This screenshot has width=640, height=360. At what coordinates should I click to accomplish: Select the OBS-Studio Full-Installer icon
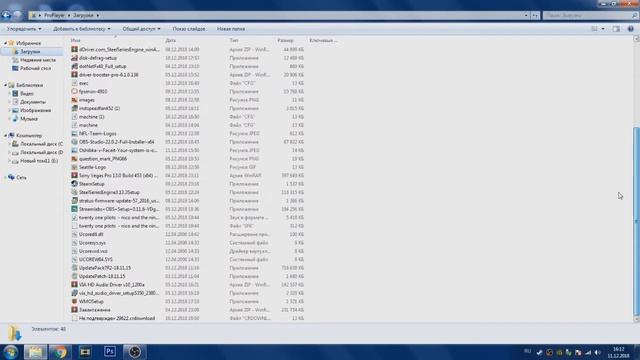(74, 142)
